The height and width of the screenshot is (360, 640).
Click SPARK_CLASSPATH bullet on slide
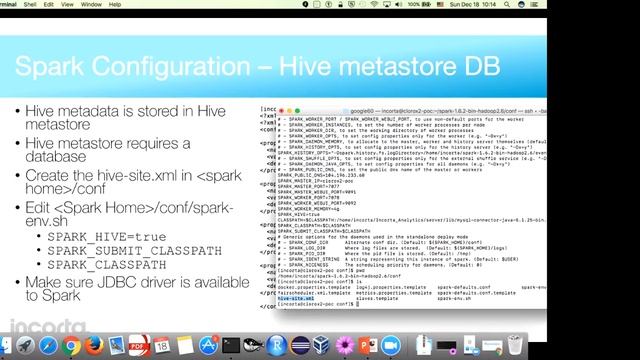(107, 265)
